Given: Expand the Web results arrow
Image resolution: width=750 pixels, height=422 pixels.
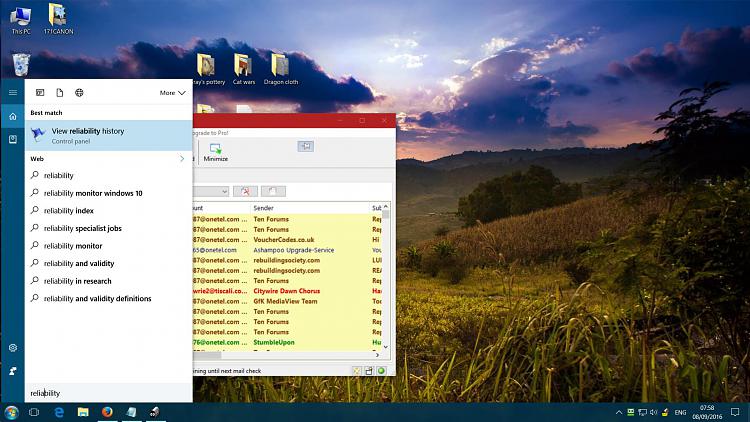Looking at the screenshot, I should pos(182,158).
